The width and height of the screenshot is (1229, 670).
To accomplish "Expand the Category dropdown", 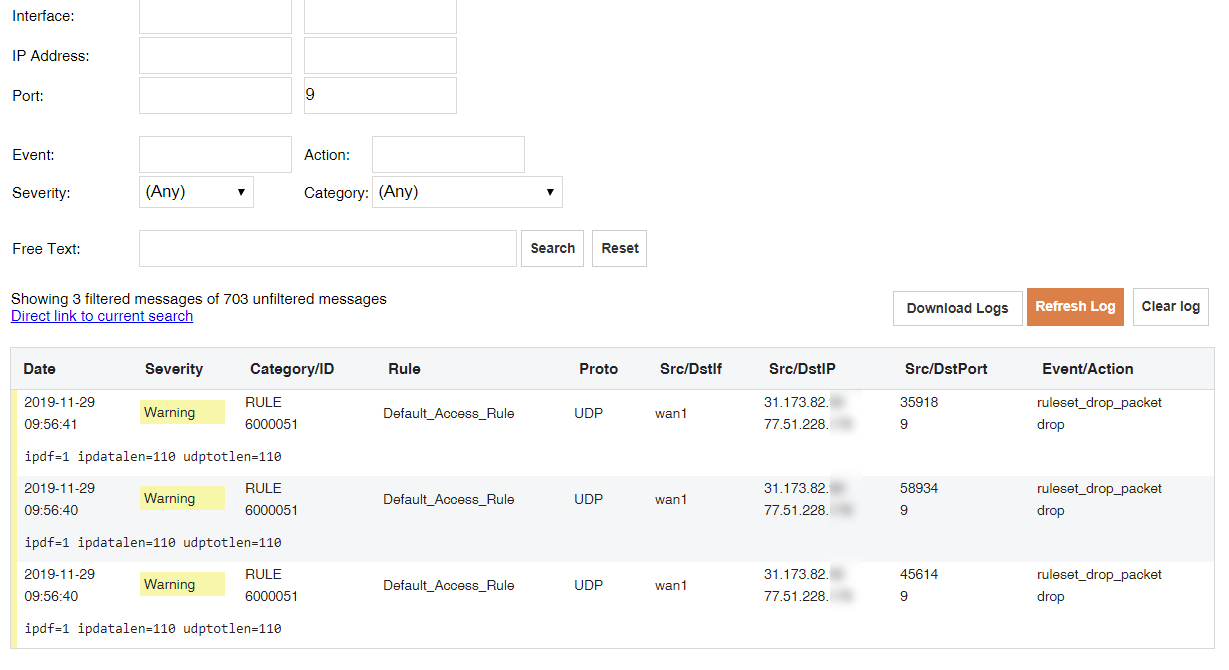I will (467, 192).
